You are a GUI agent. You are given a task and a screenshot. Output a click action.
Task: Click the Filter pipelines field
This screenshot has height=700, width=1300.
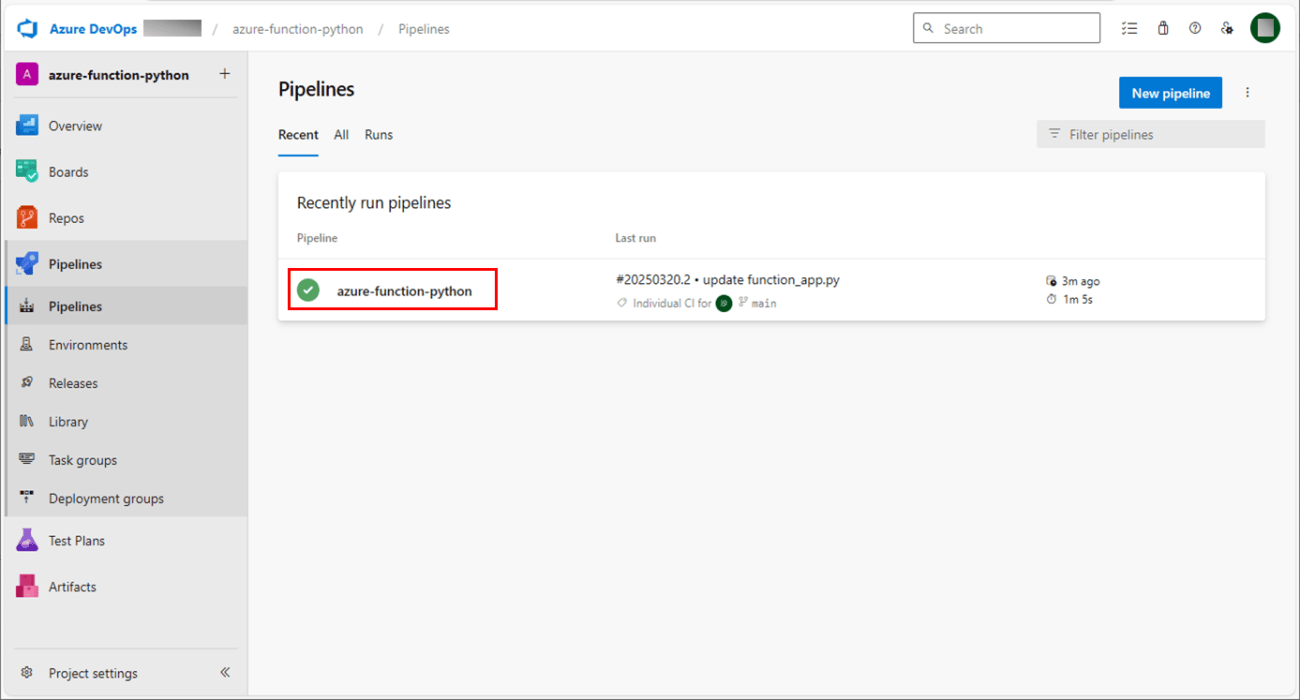click(1151, 134)
